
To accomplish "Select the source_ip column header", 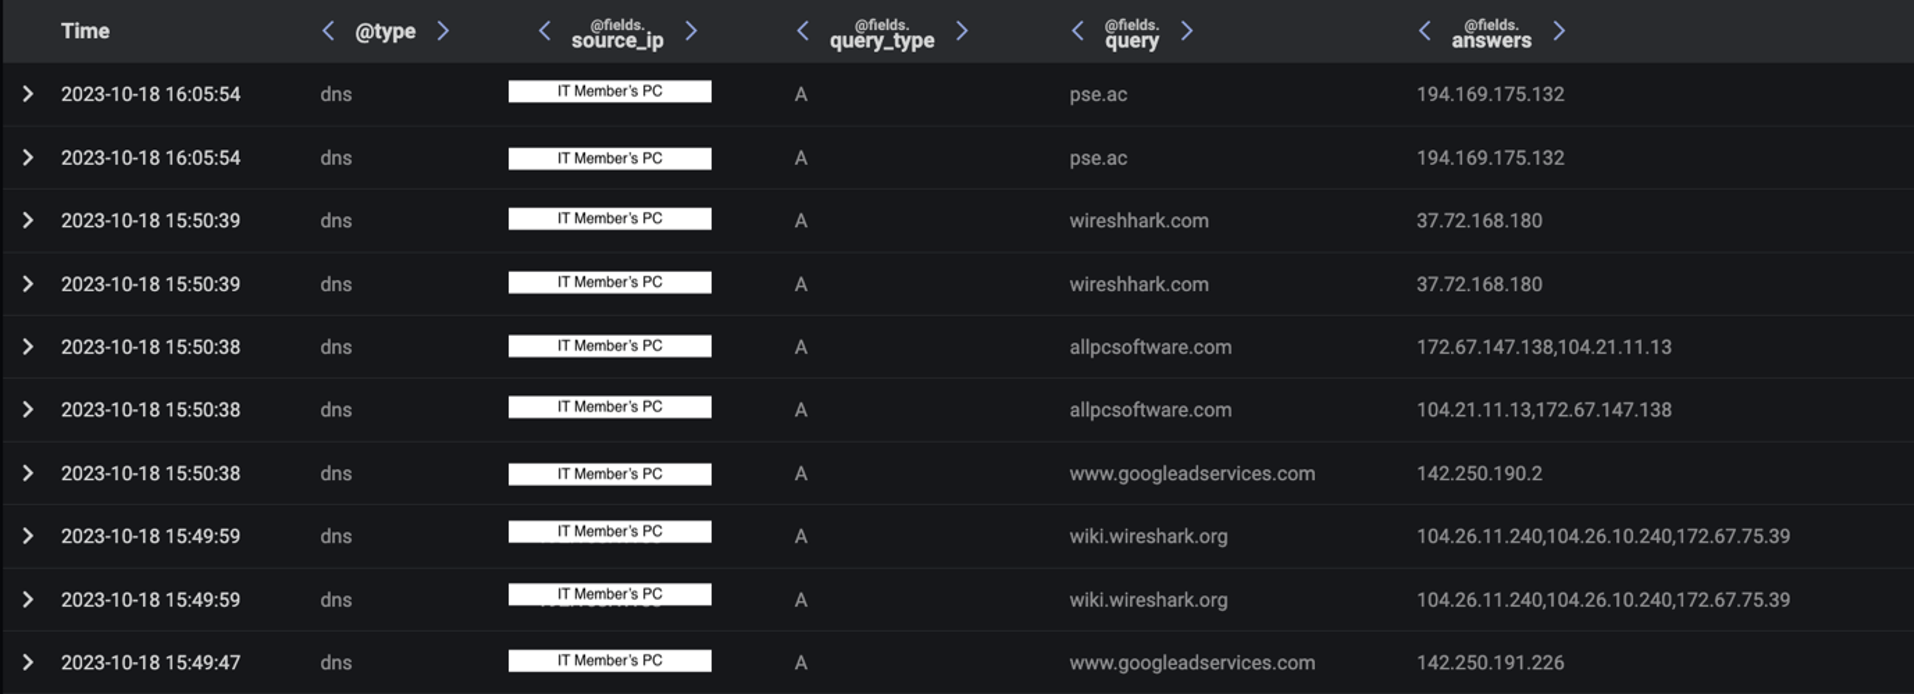I will point(617,34).
